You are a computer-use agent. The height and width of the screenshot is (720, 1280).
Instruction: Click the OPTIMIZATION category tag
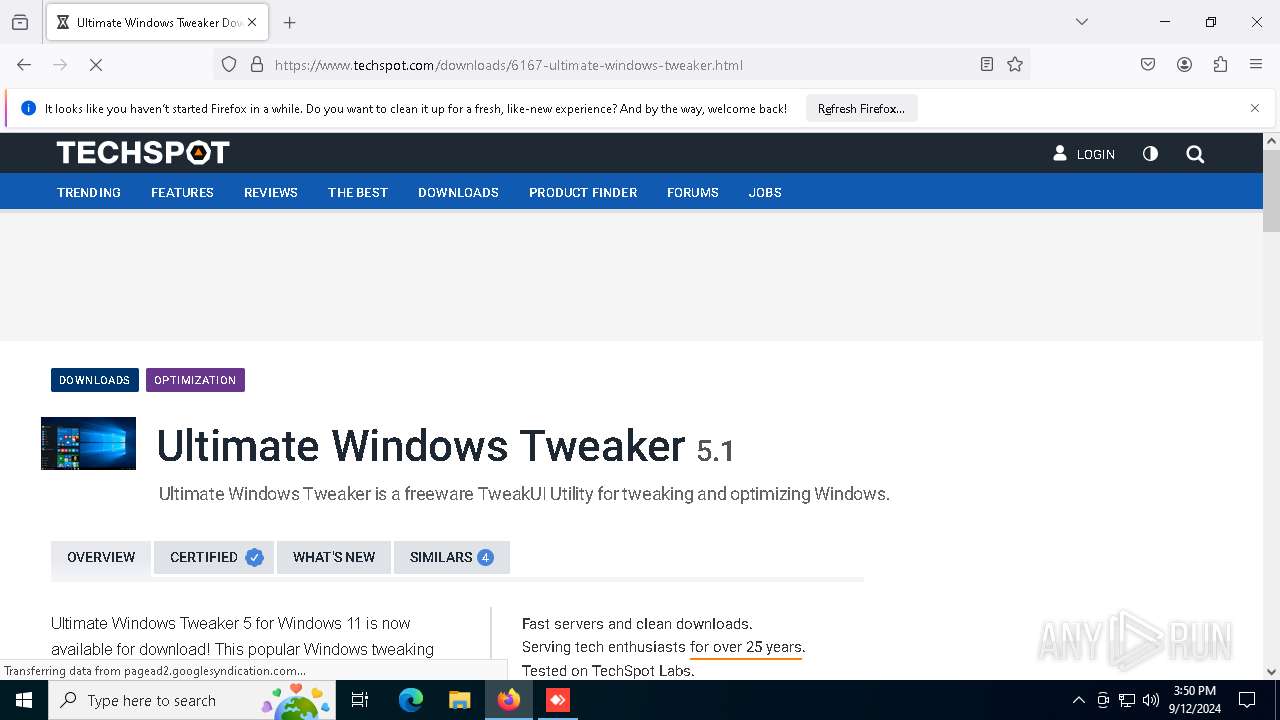tap(195, 380)
